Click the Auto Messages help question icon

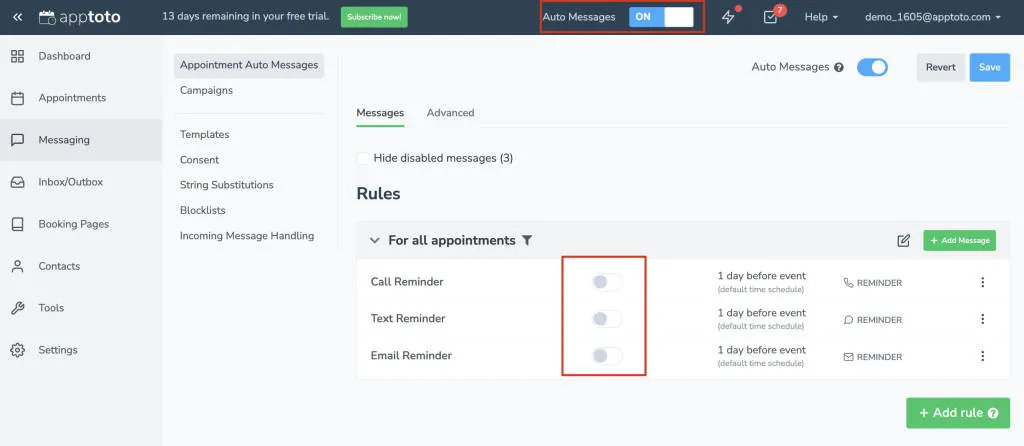point(839,67)
